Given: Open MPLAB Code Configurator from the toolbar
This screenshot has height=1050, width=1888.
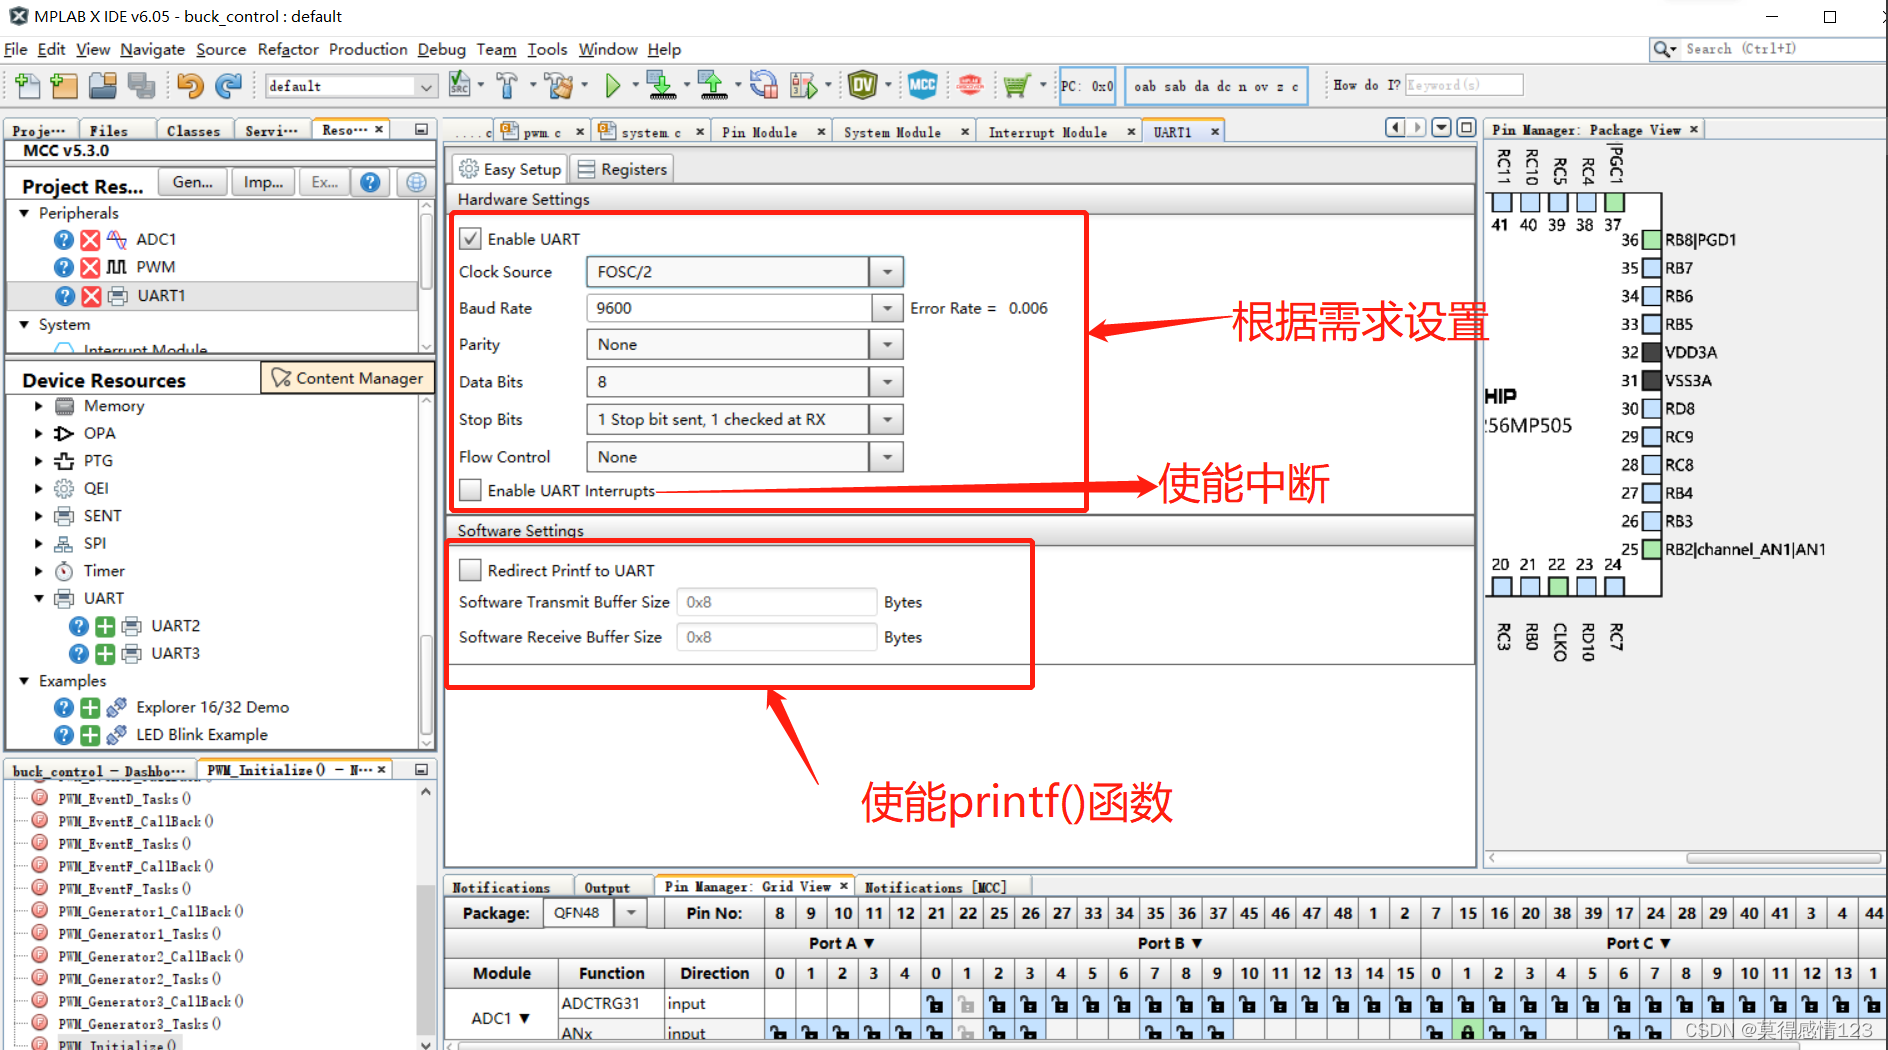Looking at the screenshot, I should coord(923,85).
